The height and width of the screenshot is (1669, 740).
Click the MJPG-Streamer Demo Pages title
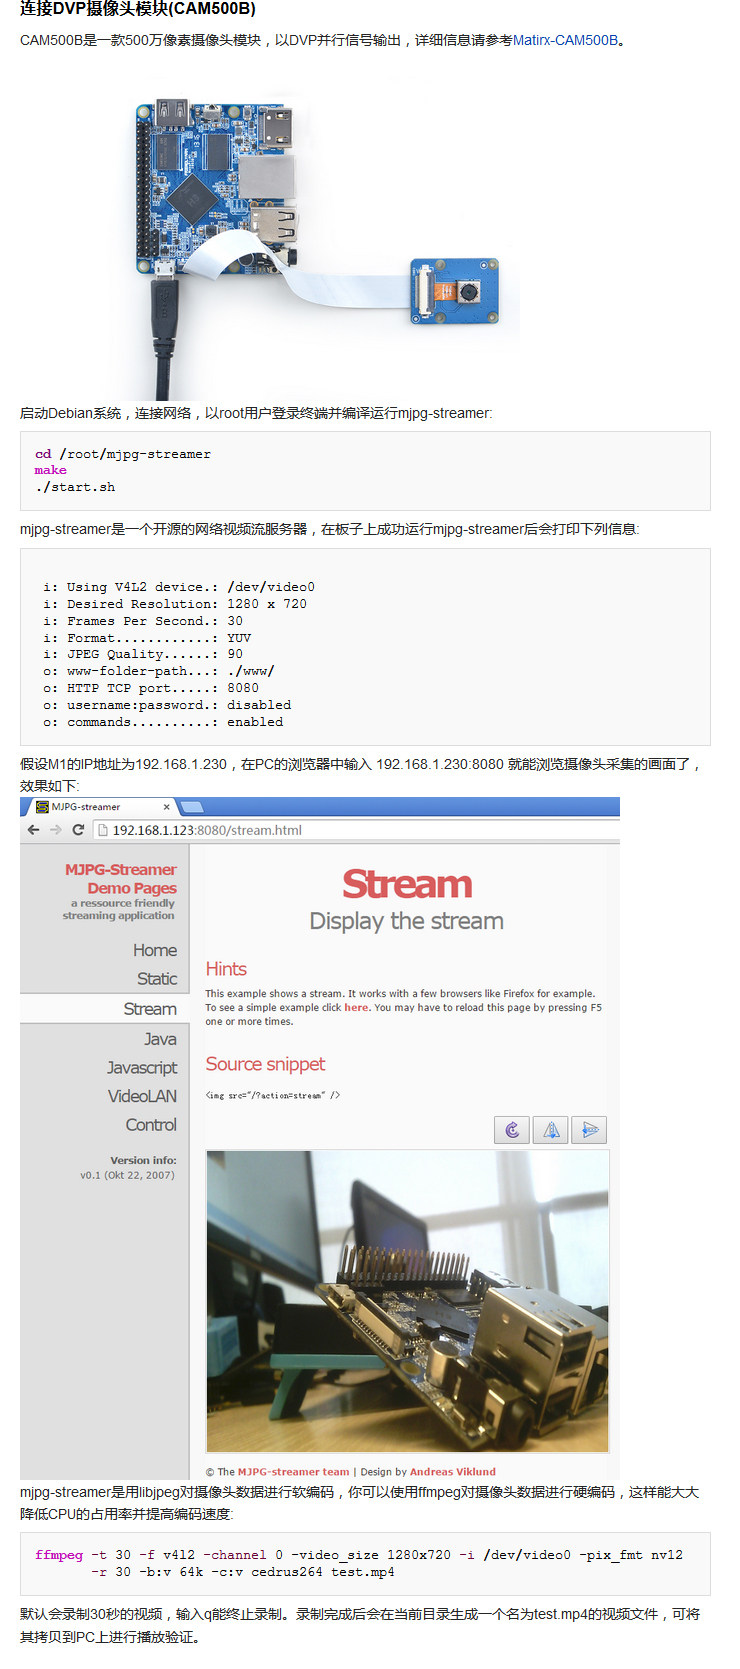click(121, 879)
